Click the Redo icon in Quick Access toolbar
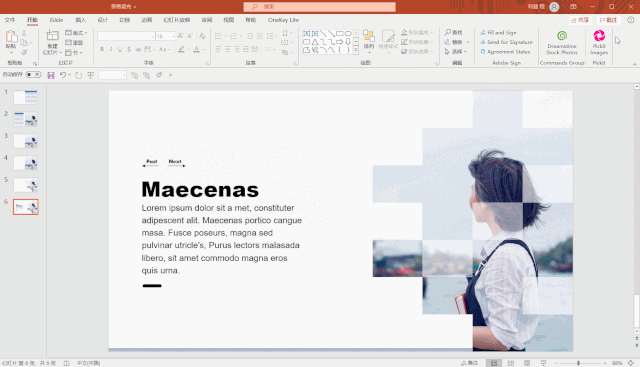 [x=79, y=75]
